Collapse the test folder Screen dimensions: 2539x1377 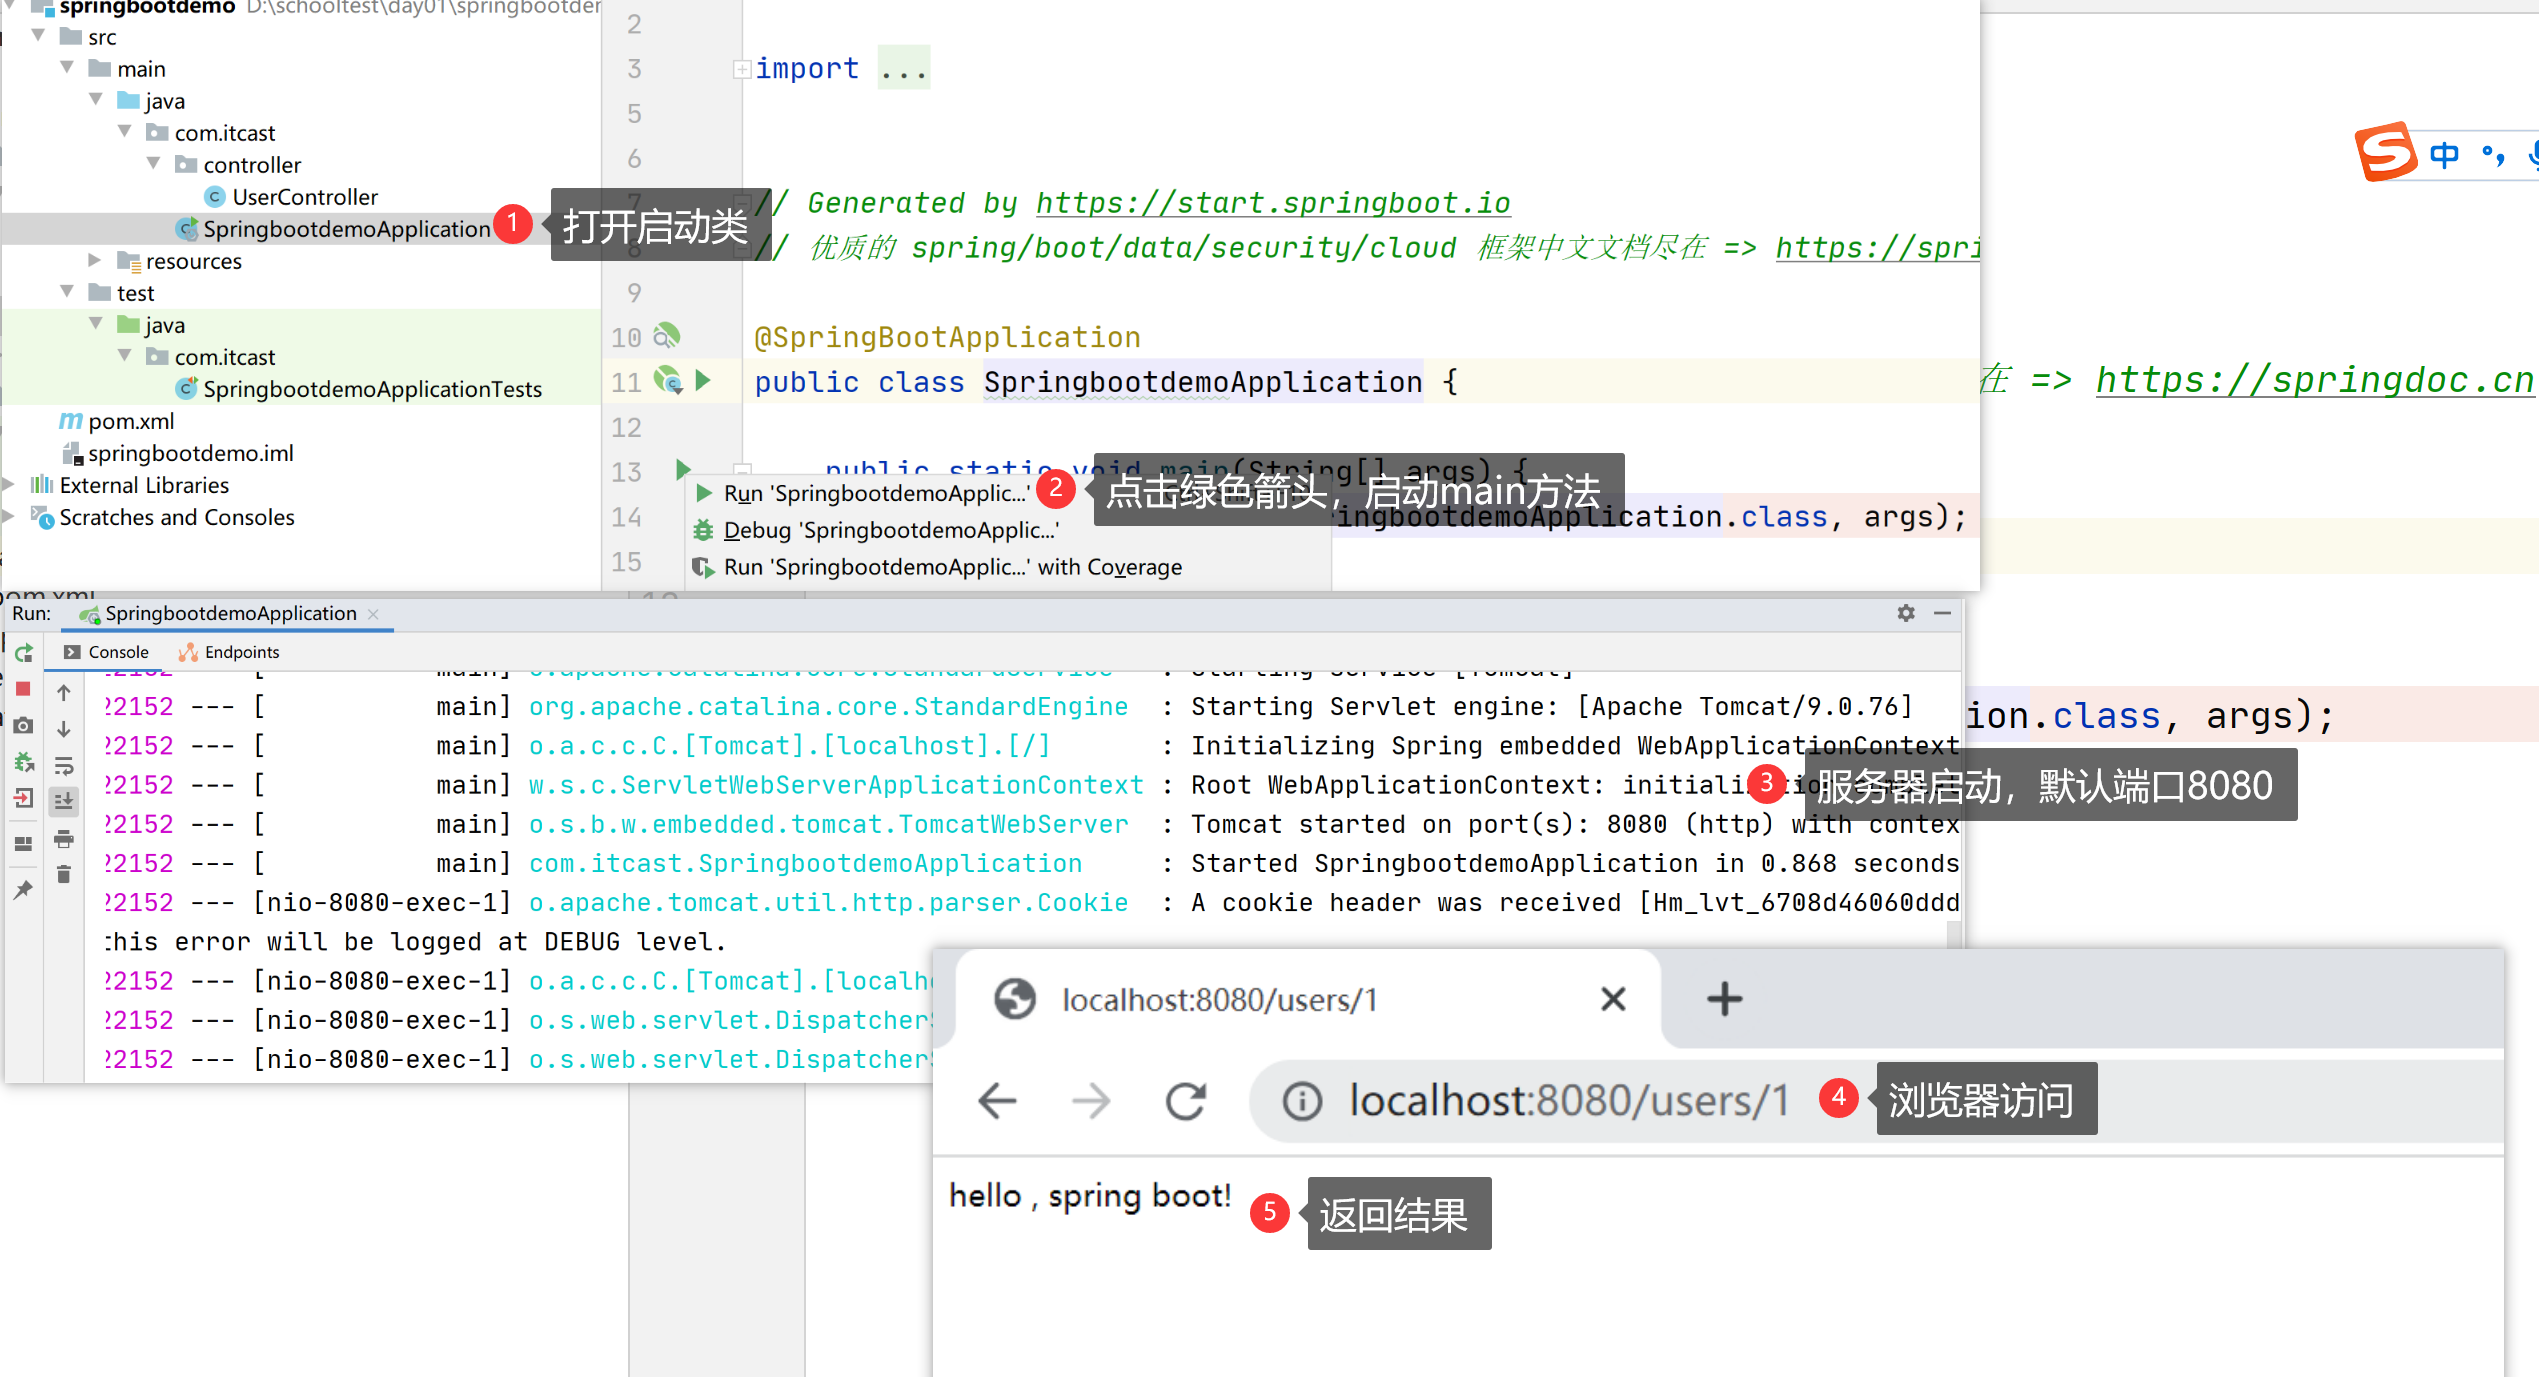[68, 292]
